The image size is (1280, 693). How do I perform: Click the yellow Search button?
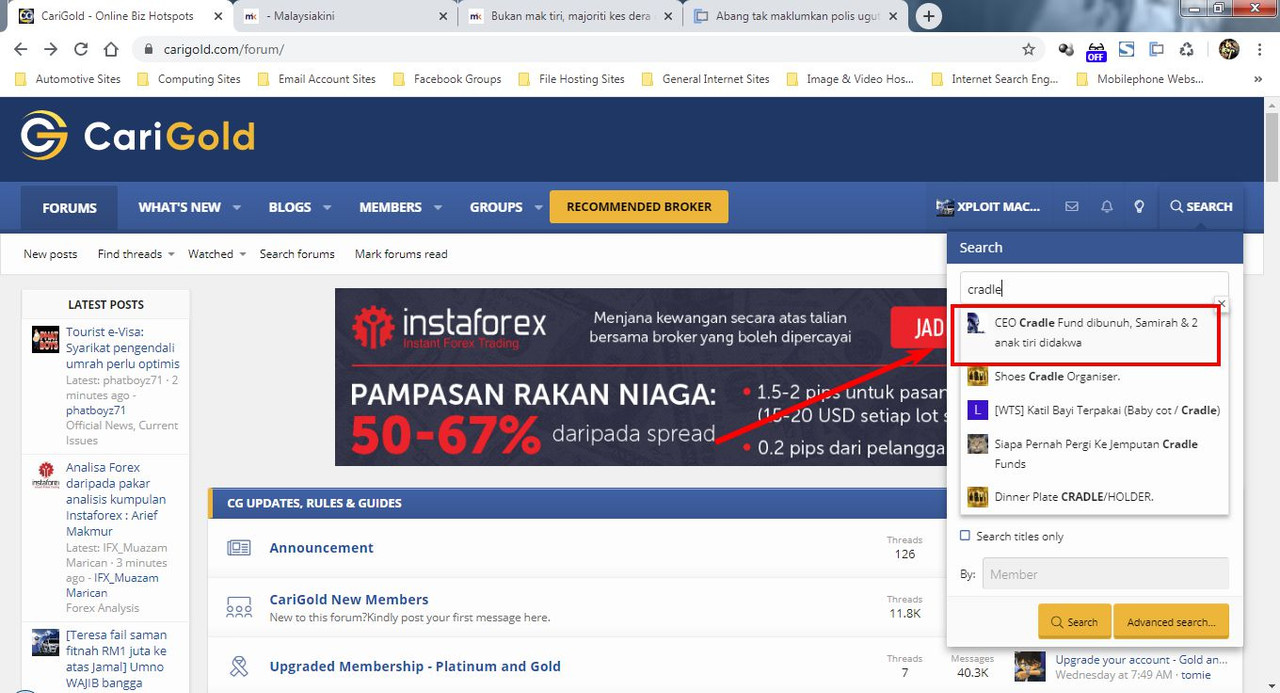pyautogui.click(x=1073, y=621)
